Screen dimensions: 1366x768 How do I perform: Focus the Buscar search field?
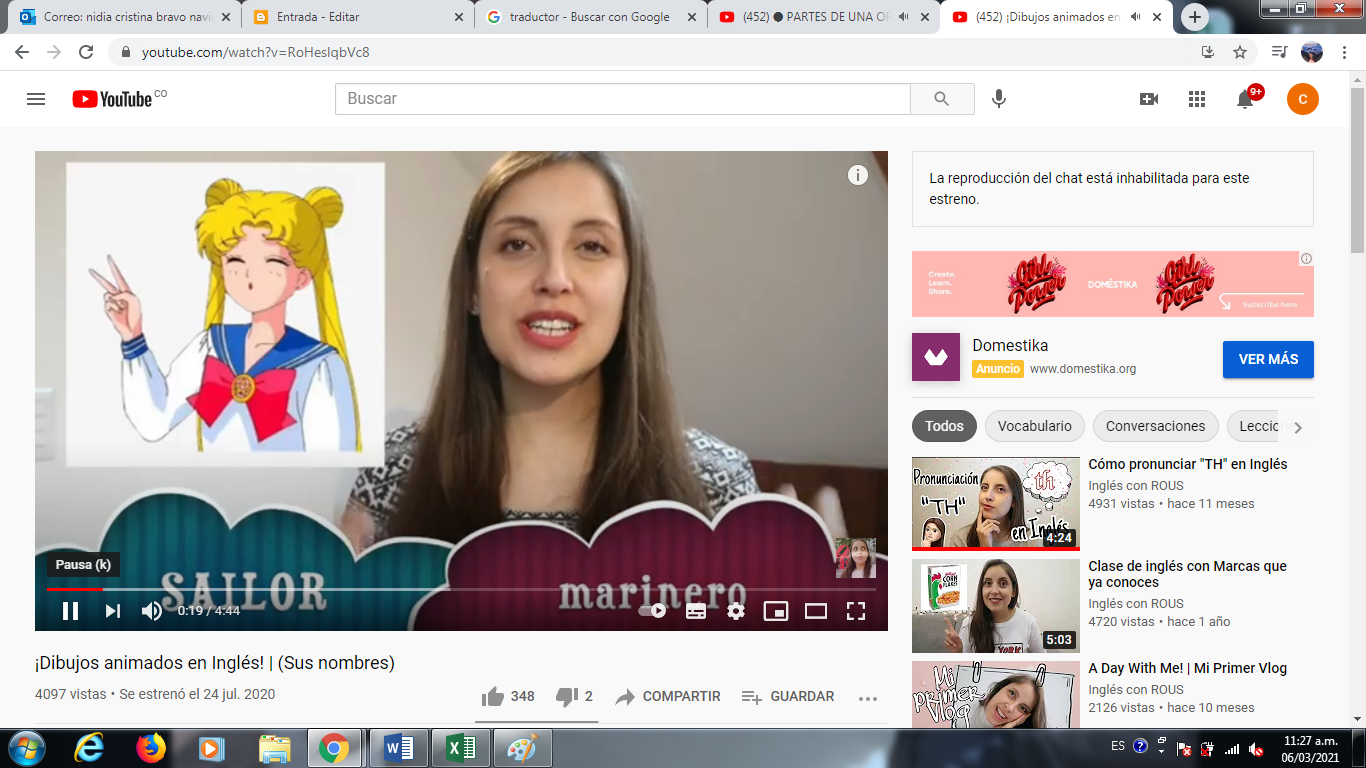click(x=622, y=99)
